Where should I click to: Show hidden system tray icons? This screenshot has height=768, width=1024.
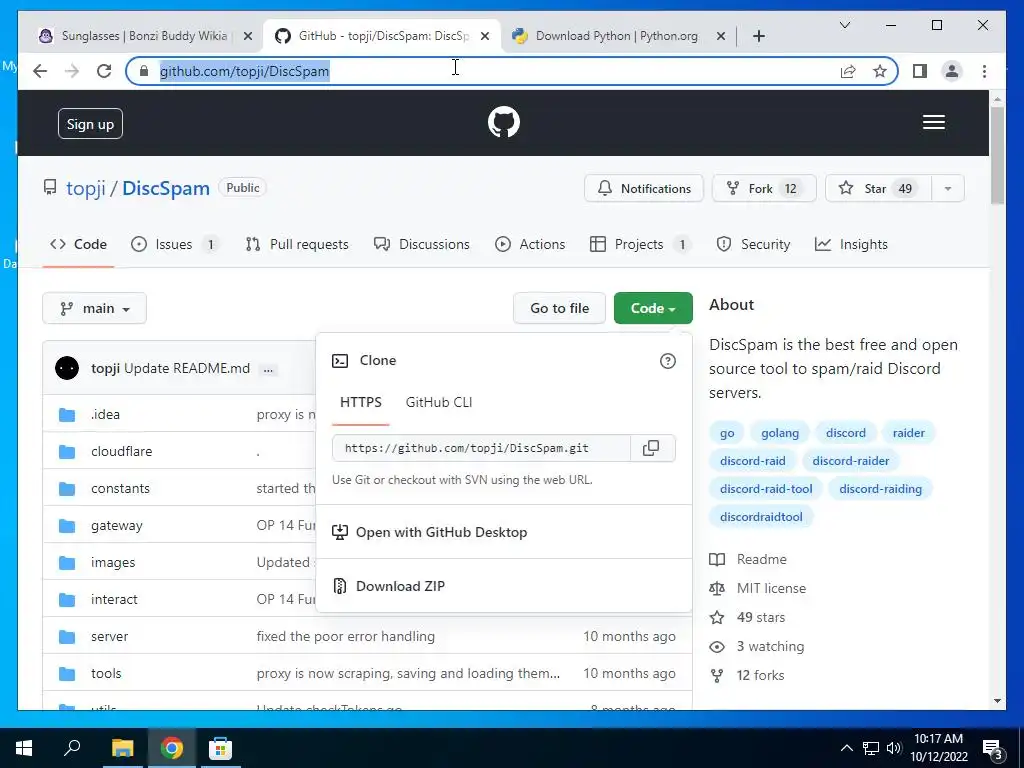[846, 748]
